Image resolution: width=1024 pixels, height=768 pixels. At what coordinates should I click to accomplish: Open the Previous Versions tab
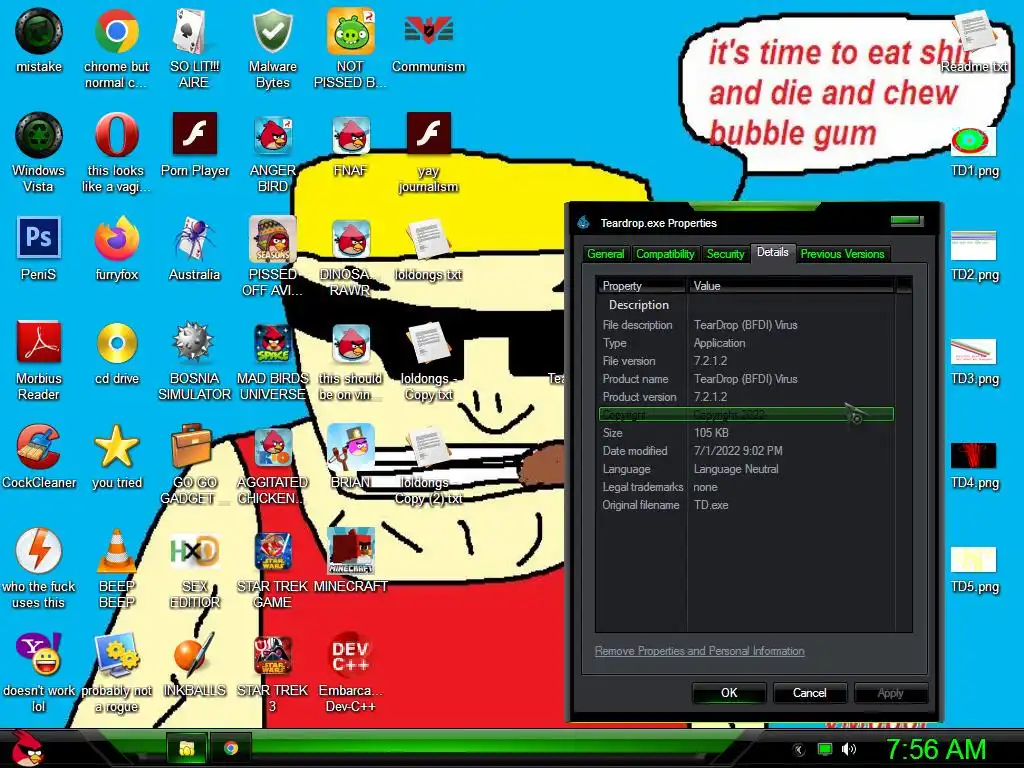tap(842, 254)
